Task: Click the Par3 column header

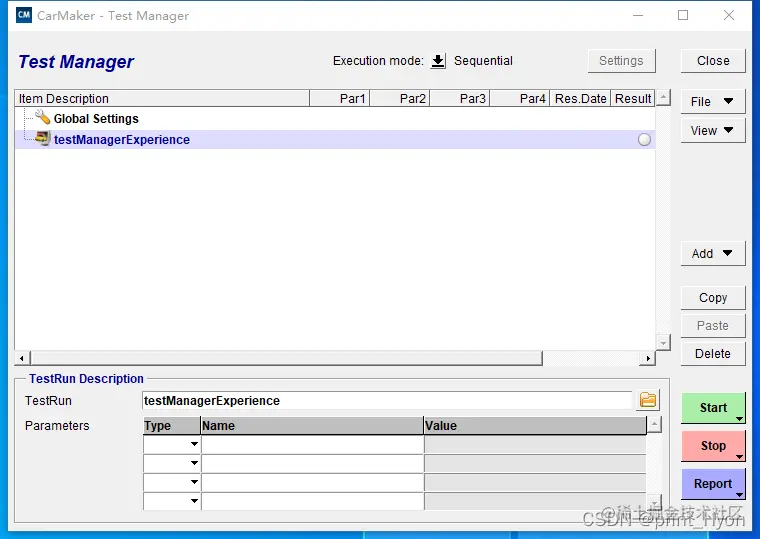Action: pyautogui.click(x=460, y=98)
